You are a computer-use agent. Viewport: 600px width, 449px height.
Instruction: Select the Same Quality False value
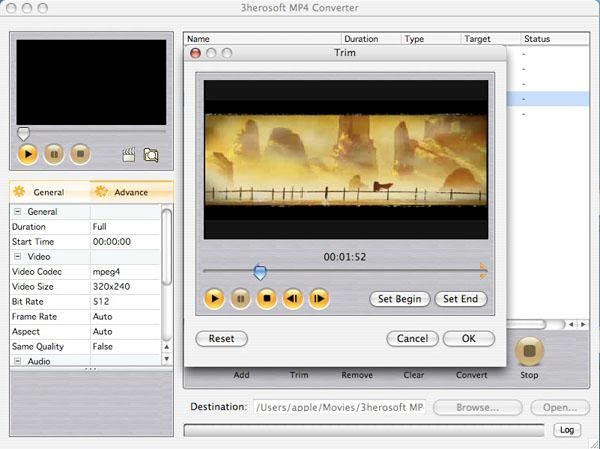click(x=124, y=346)
